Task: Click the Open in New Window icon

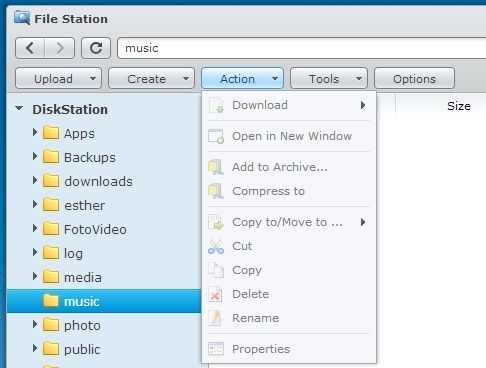Action: tap(216, 136)
